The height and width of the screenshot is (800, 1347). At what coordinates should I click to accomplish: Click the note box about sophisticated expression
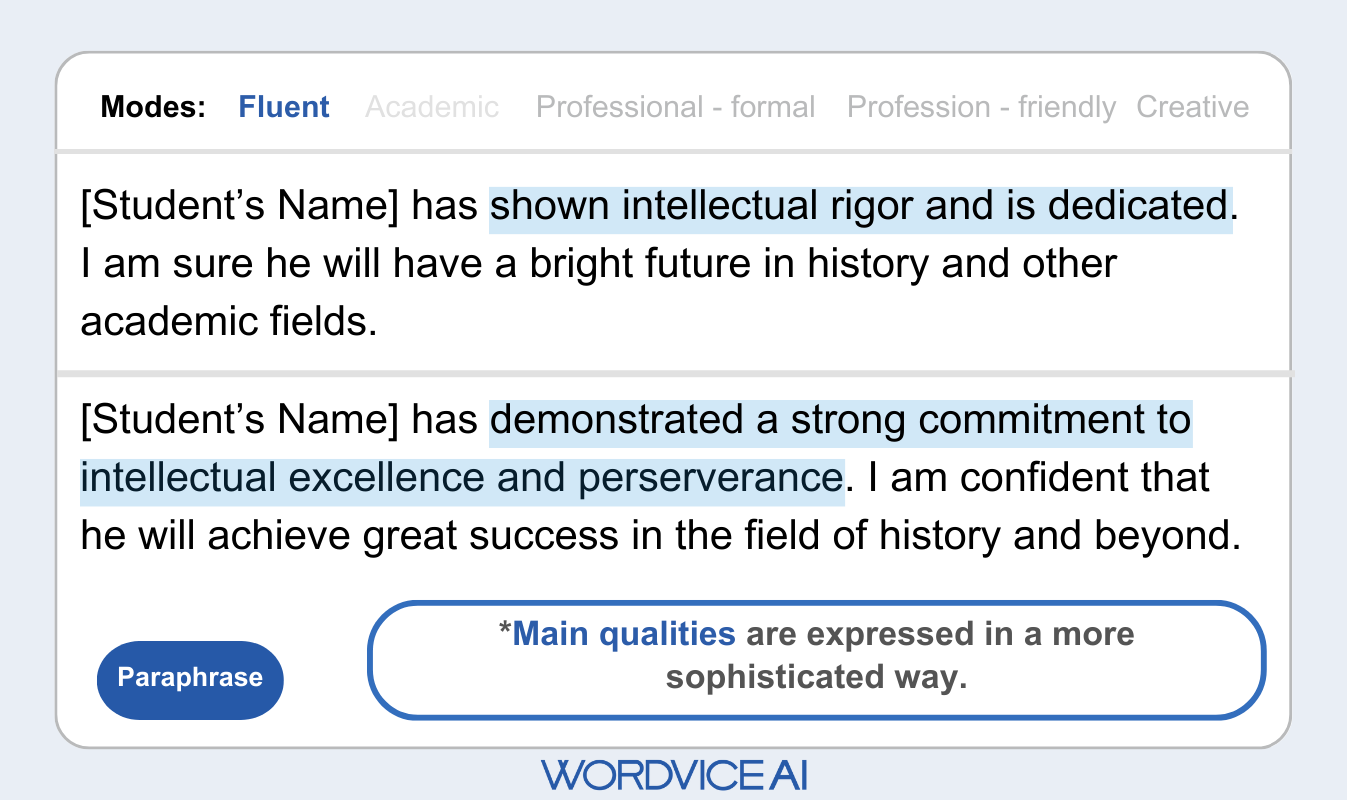(817, 660)
